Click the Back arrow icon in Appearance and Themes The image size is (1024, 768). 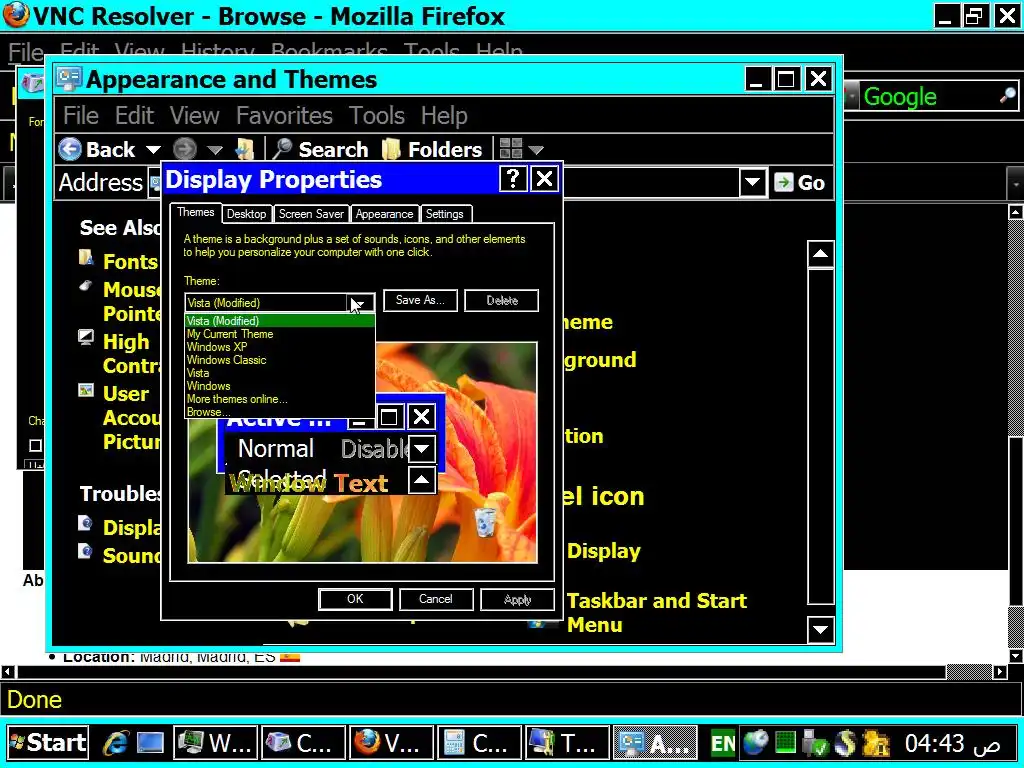tap(70, 150)
